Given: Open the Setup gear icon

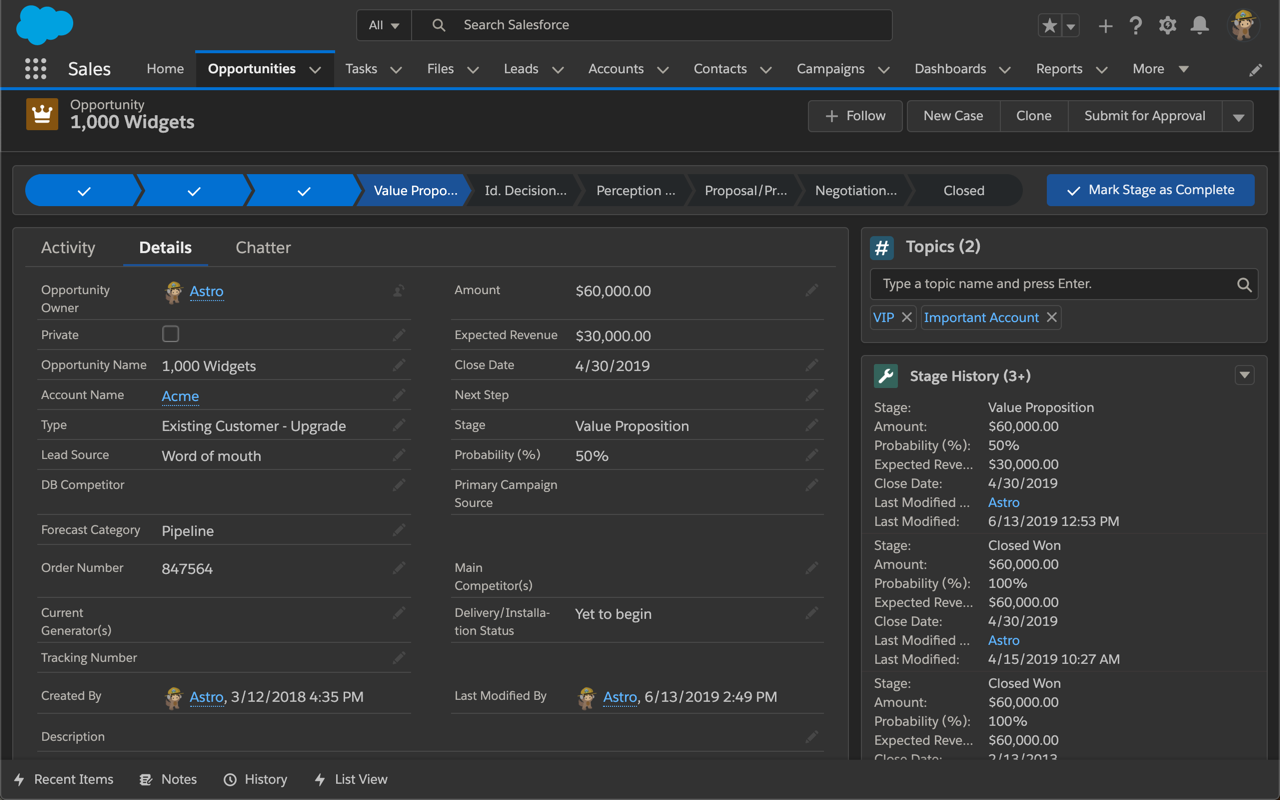Looking at the screenshot, I should (1168, 26).
